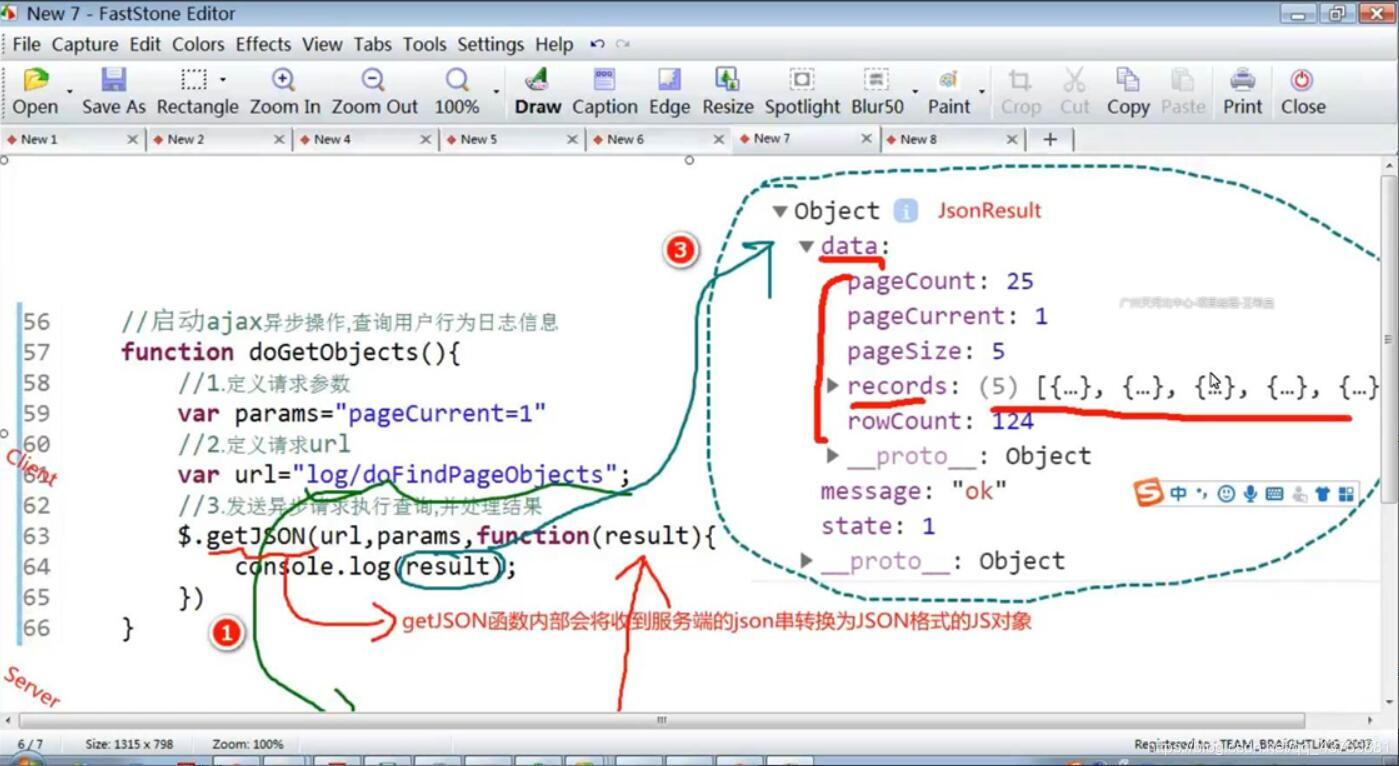The height and width of the screenshot is (766, 1399).
Task: Open the Edit menu
Action: [x=145, y=44]
